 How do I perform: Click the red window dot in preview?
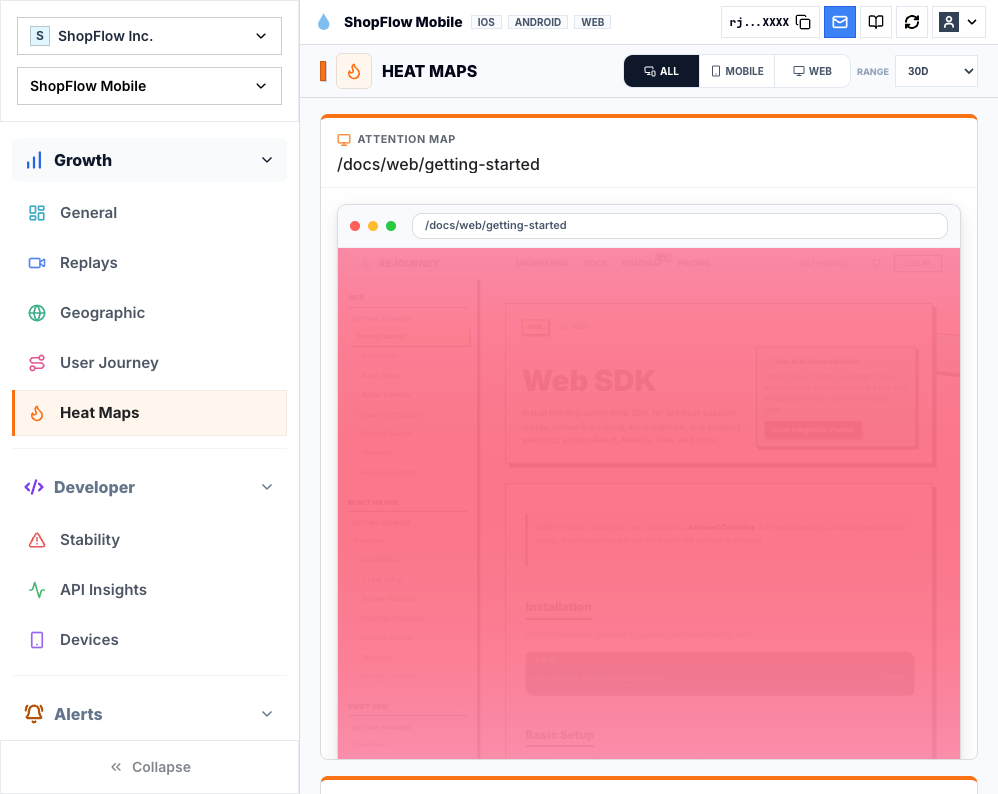[x=355, y=226]
